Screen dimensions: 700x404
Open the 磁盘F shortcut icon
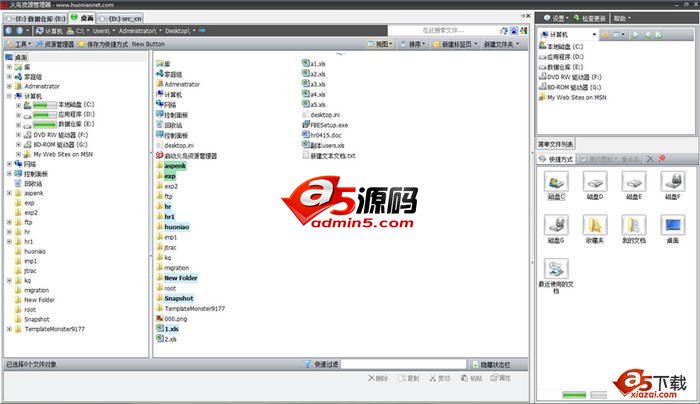point(672,182)
